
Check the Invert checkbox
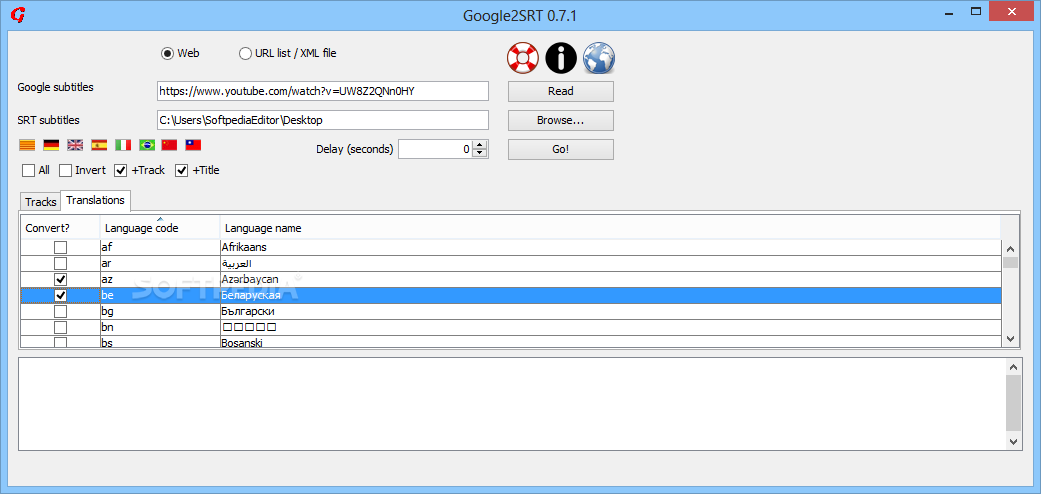pos(66,171)
